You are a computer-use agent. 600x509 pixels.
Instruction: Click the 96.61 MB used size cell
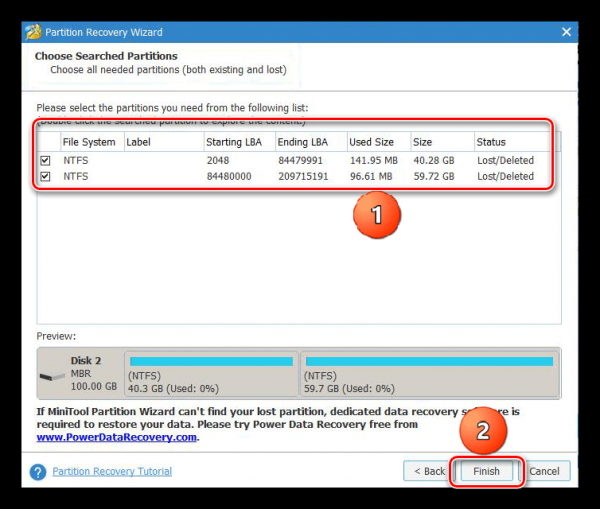[371, 176]
